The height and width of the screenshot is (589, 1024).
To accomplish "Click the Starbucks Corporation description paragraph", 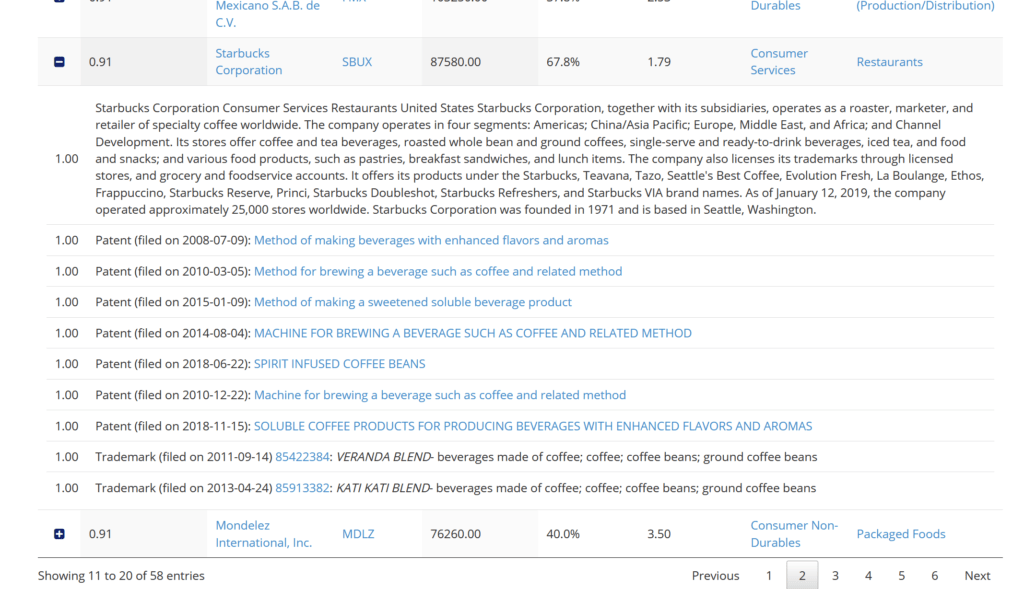I will 539,159.
